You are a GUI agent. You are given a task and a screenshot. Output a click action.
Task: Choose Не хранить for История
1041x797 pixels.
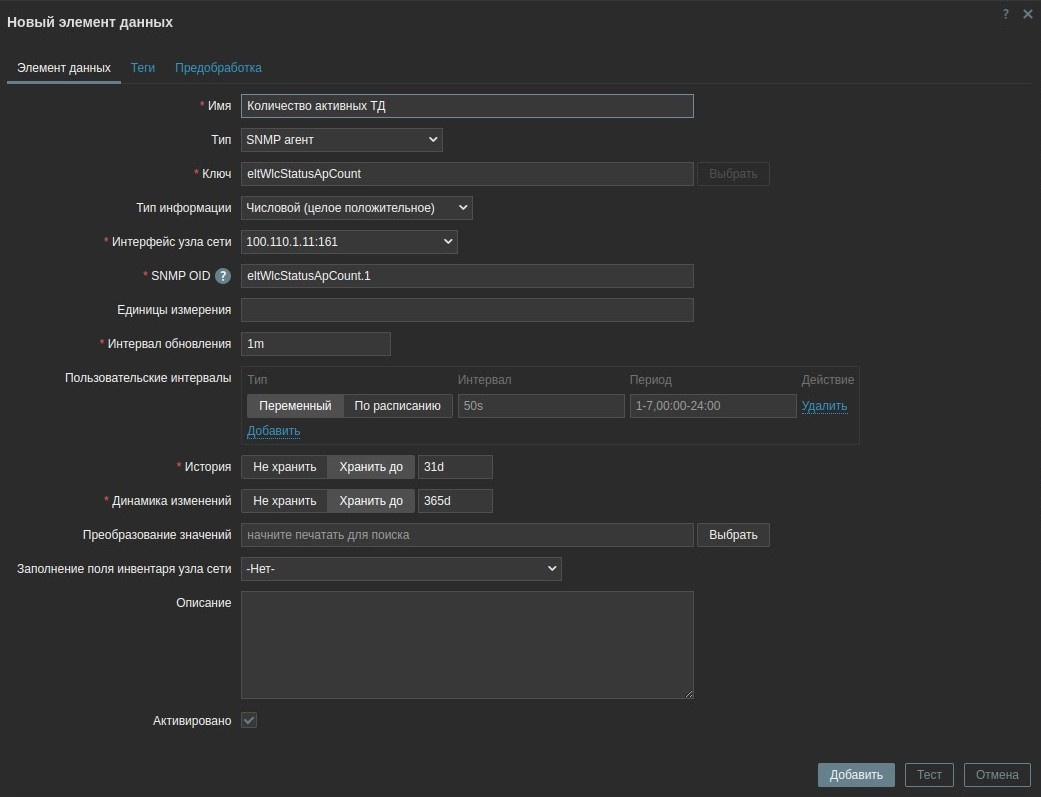coord(284,467)
